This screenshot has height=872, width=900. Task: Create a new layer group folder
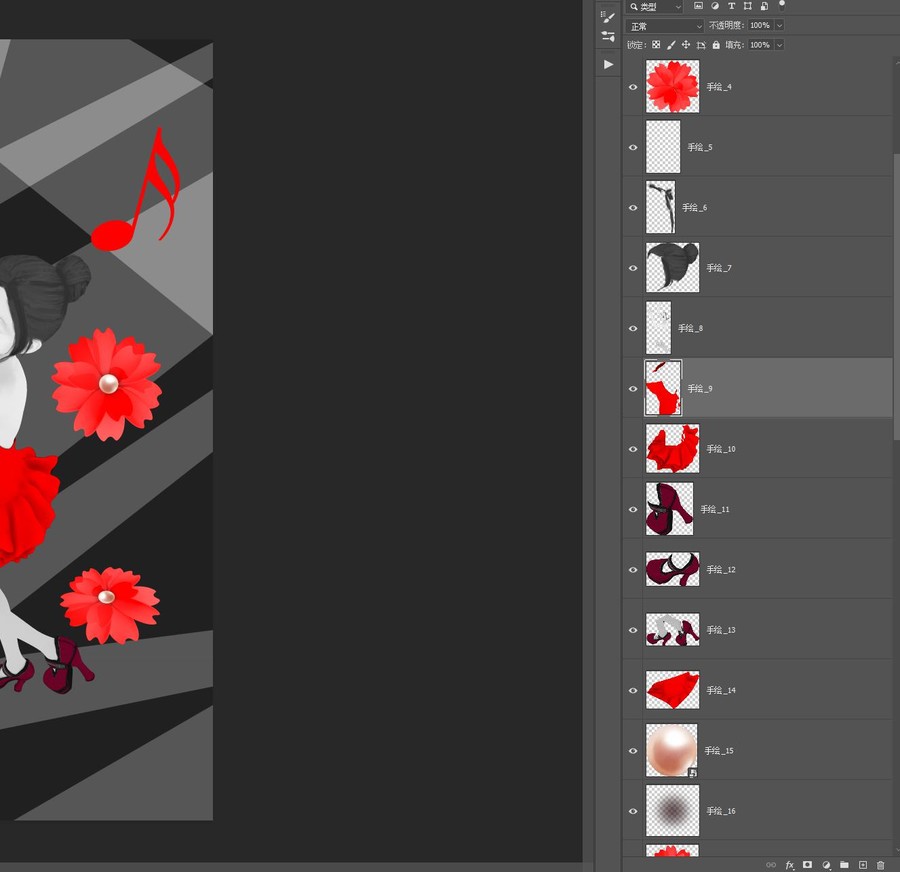(x=844, y=865)
